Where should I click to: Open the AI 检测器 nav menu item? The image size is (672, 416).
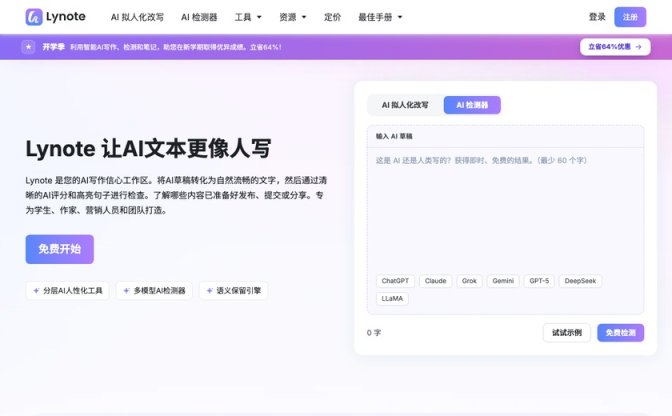pos(199,17)
